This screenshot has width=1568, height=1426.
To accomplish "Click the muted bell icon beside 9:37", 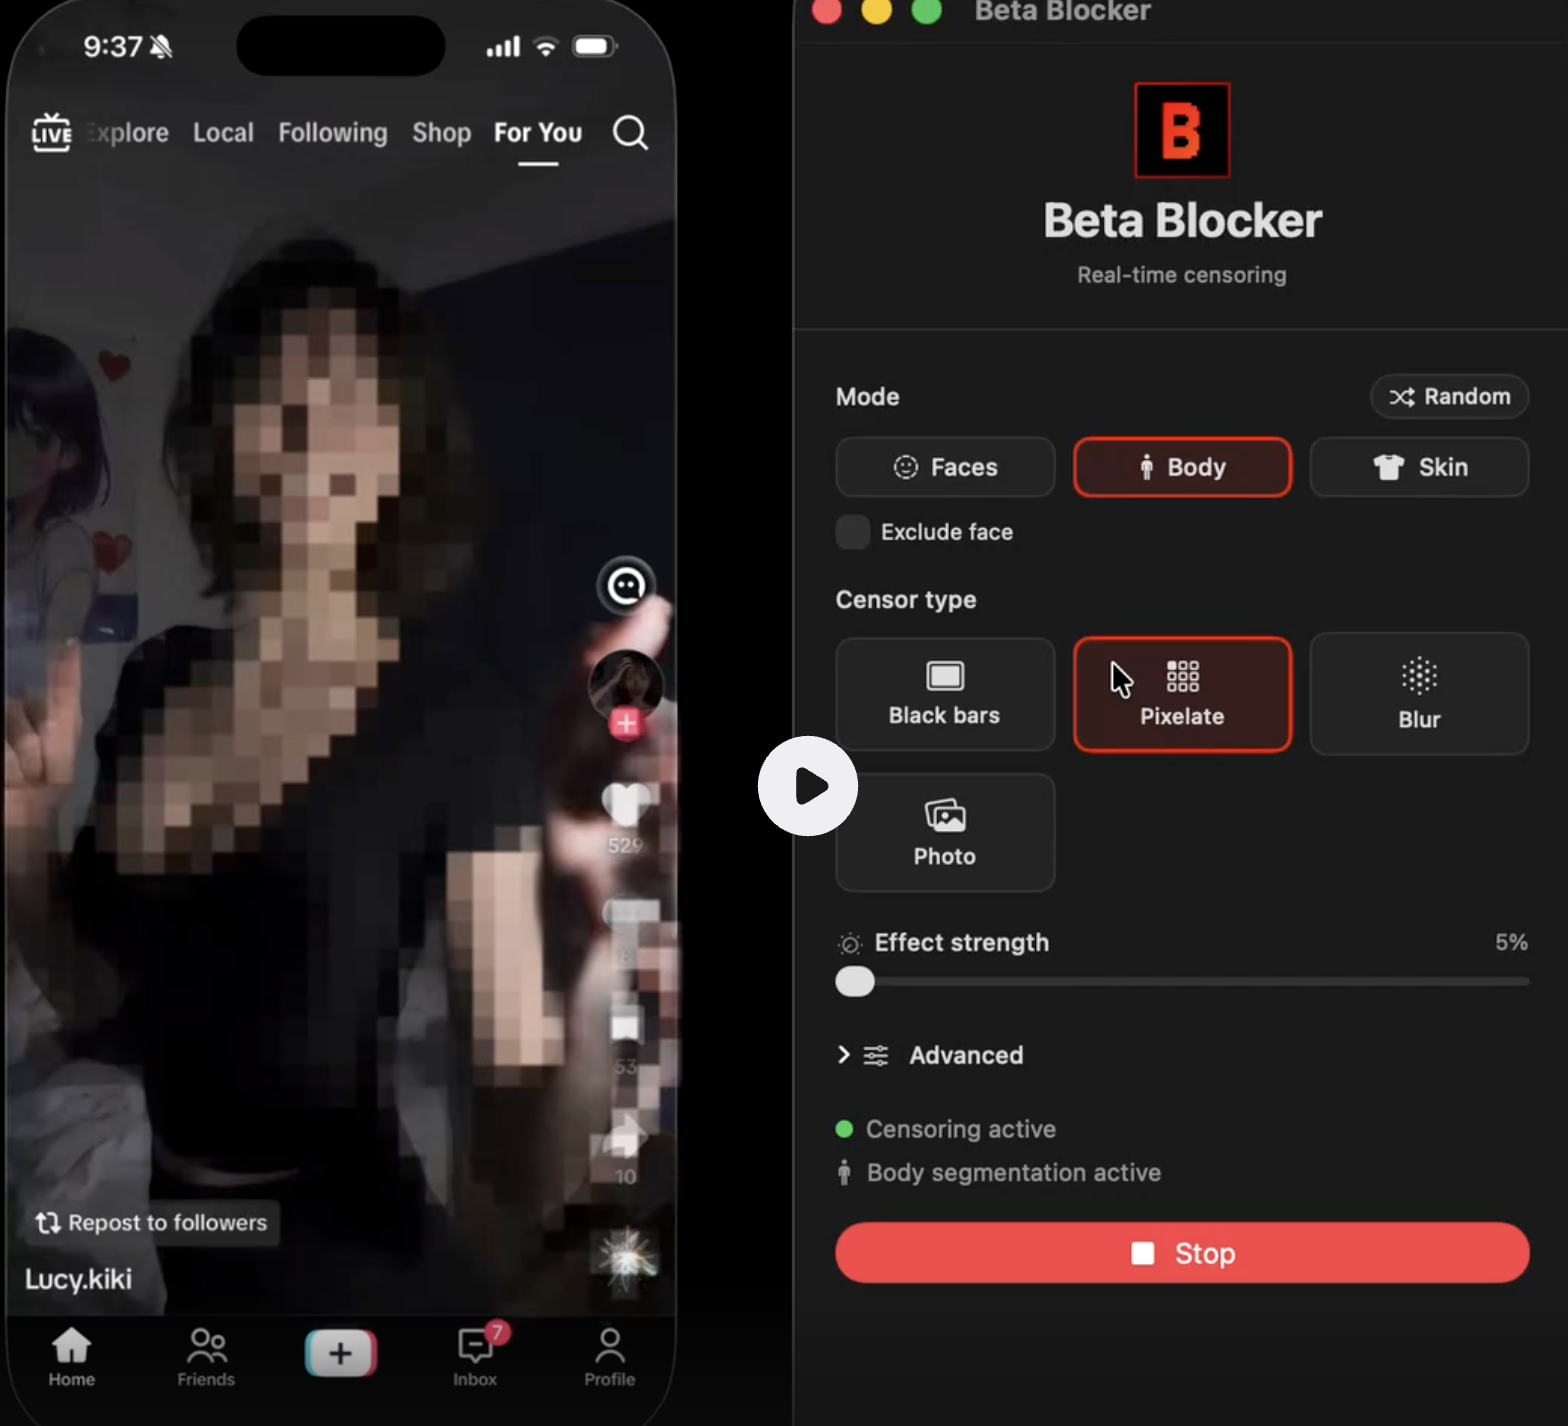I will pyautogui.click(x=161, y=46).
